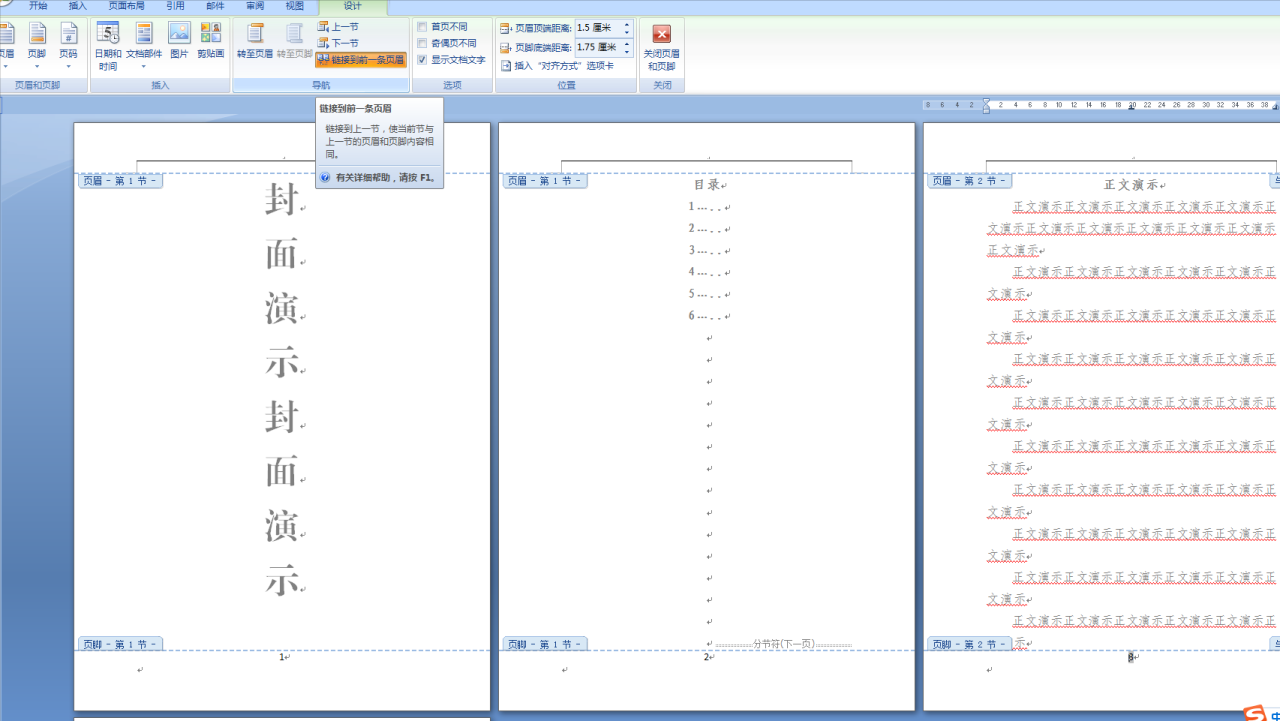Switch to the 插入 tab
1280x721 pixels.
tap(78, 6)
